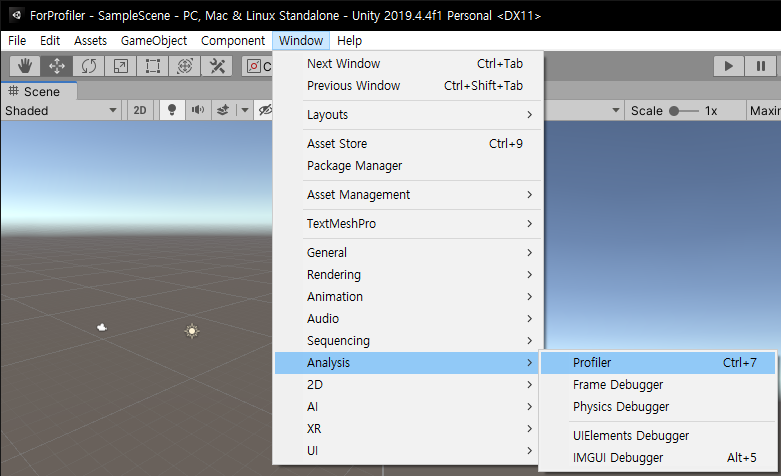781x476 pixels.
Task: Open the Frame Debugger
Action: click(658, 384)
